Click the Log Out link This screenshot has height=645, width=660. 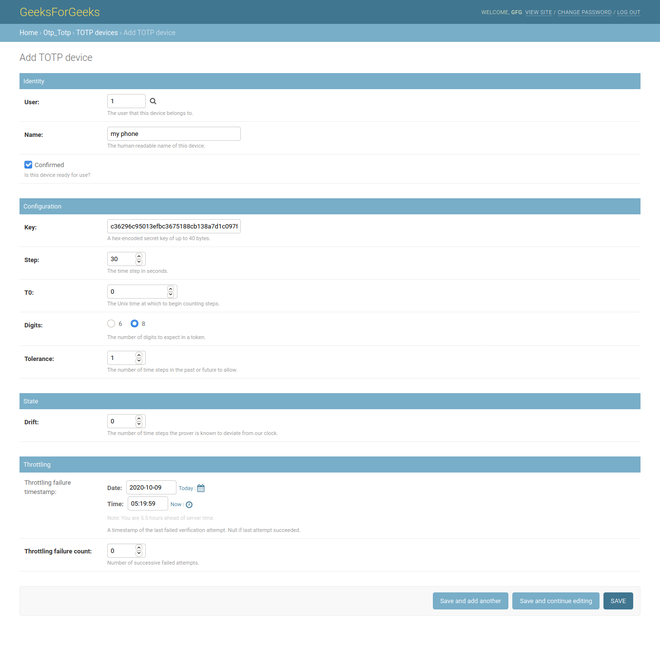pos(628,12)
